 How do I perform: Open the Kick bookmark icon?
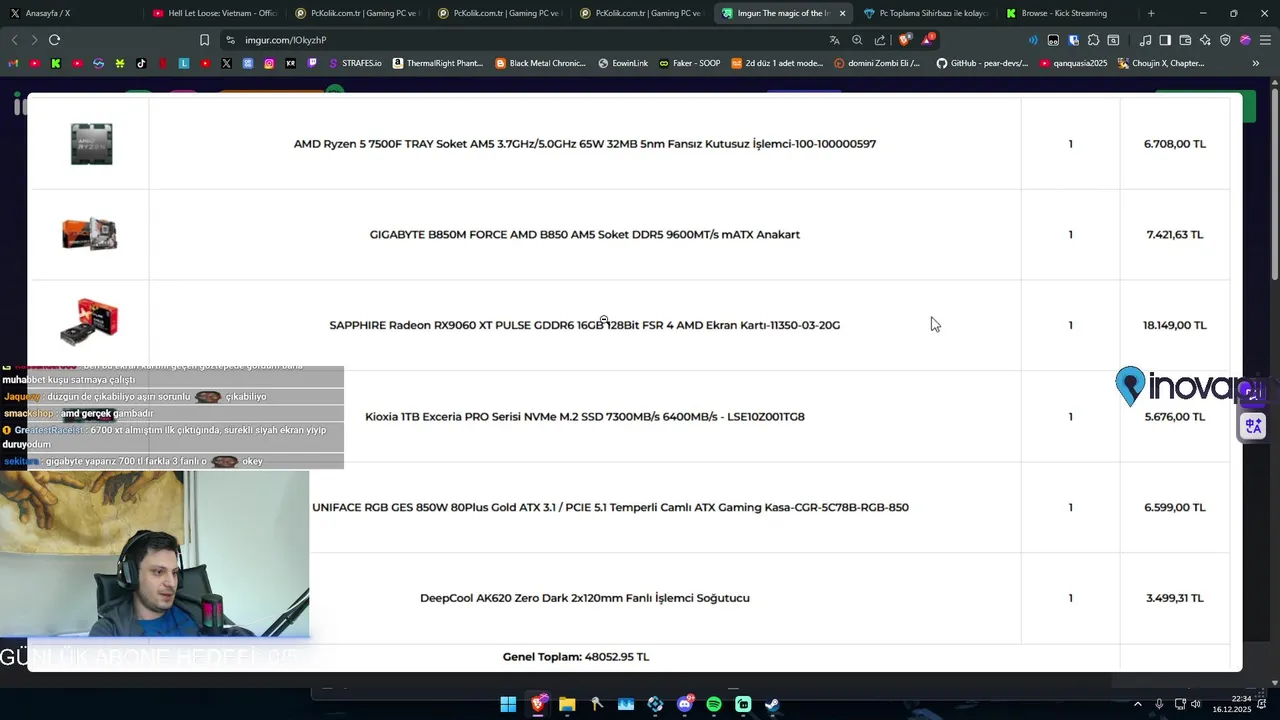56,63
